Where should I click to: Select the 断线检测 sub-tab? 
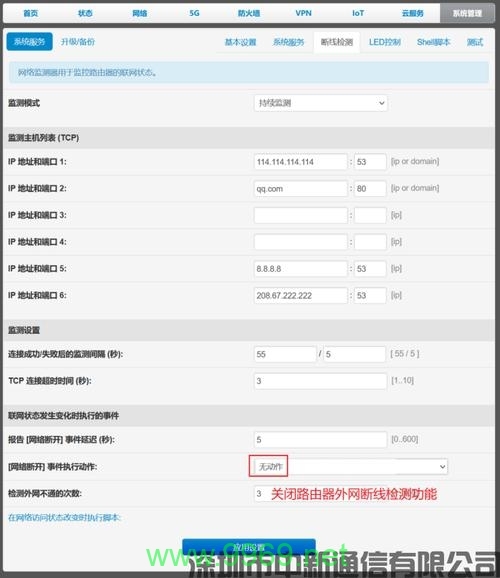coord(337,42)
